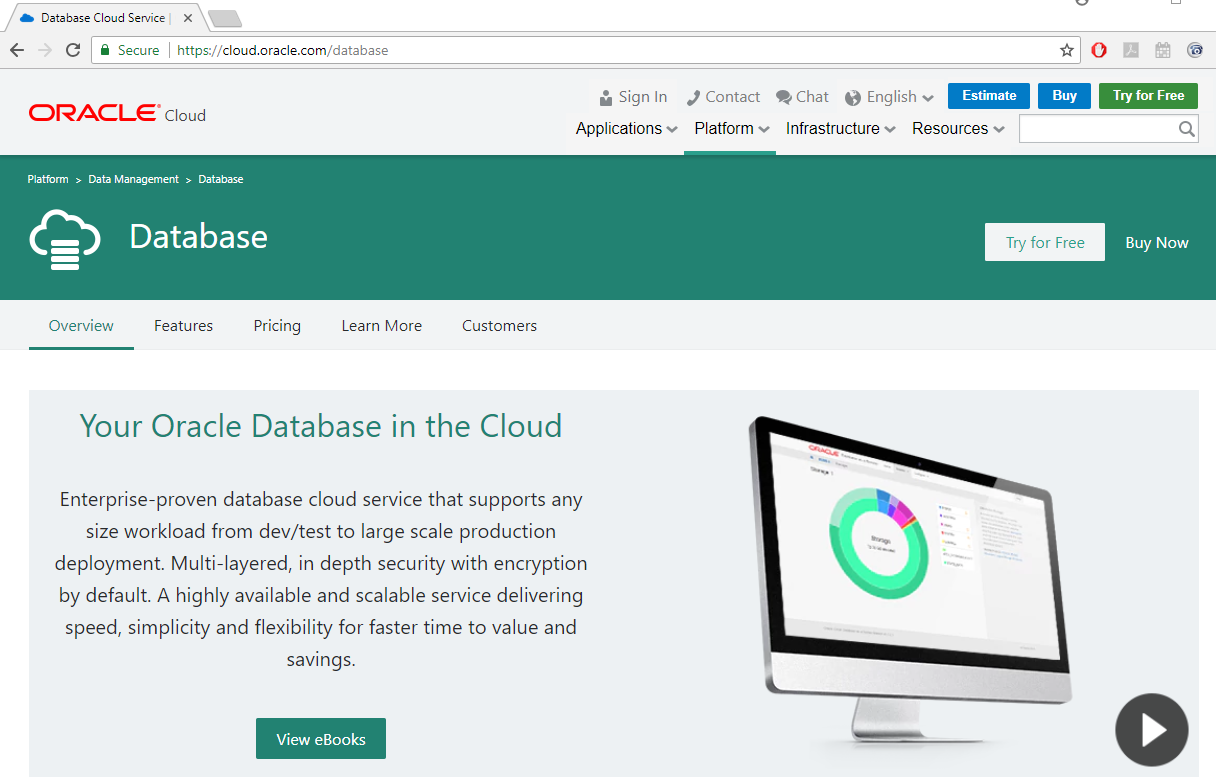Open the Contact link
This screenshot has height=782, width=1216.
click(x=723, y=97)
